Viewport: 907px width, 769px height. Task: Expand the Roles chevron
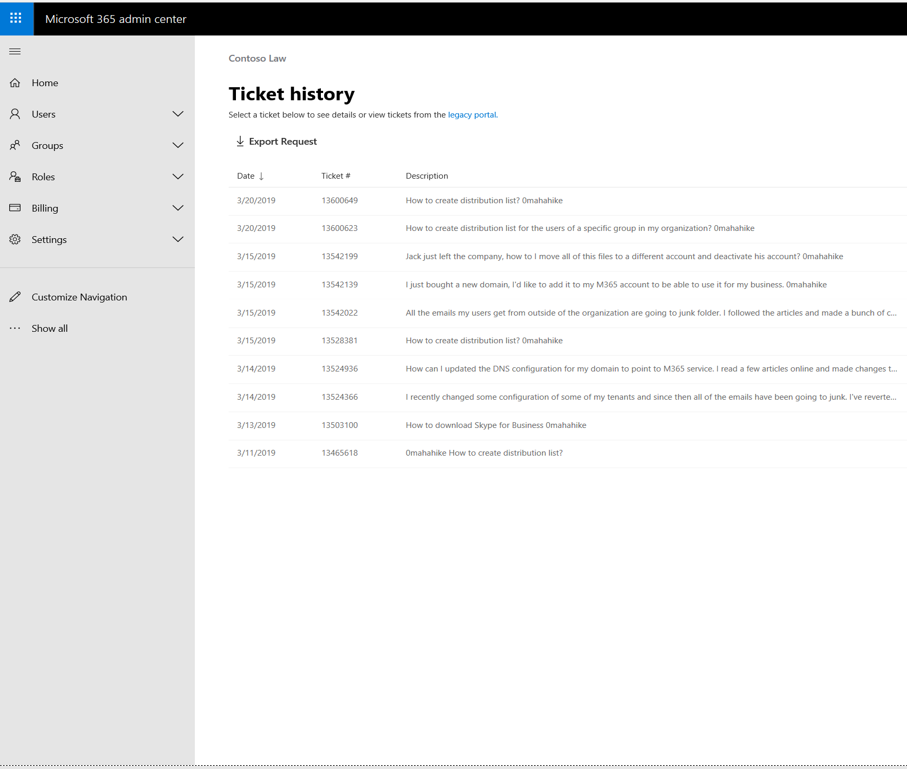point(178,176)
